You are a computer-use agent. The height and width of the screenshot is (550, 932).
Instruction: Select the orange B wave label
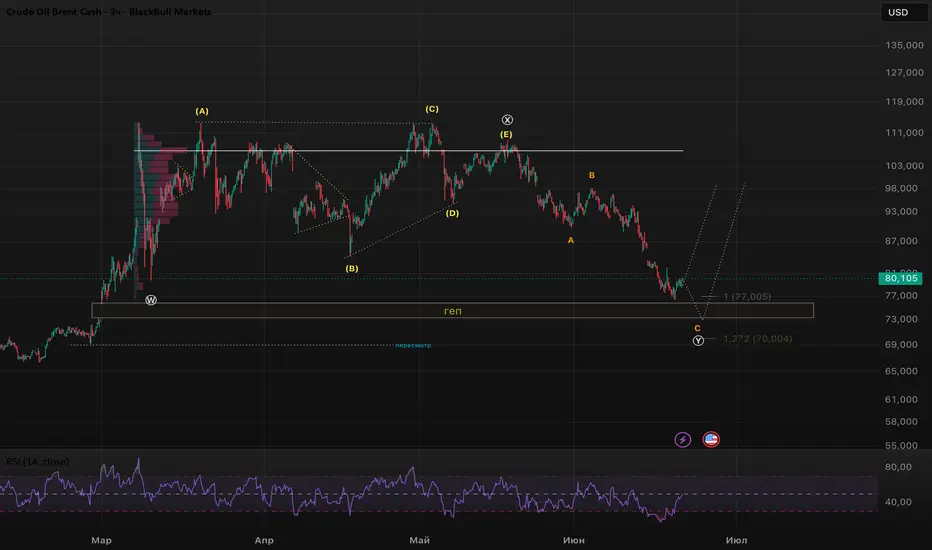point(591,175)
